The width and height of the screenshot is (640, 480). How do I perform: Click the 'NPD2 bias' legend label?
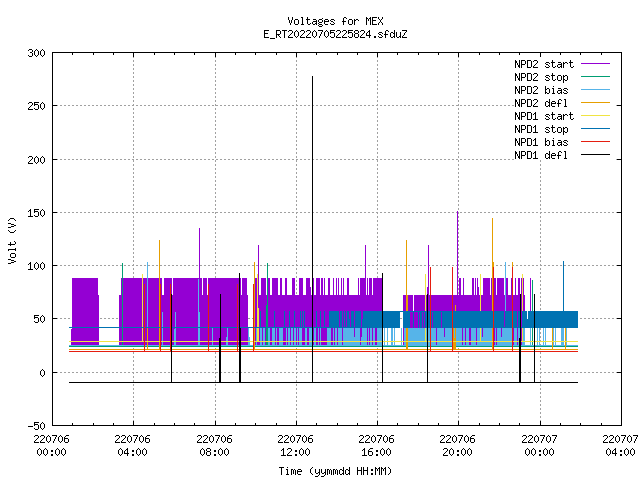pyautogui.click(x=541, y=90)
